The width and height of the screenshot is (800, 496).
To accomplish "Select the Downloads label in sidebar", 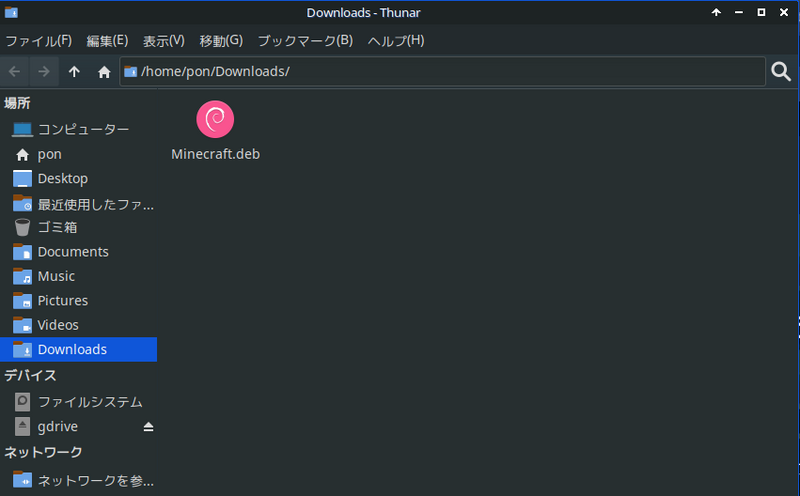I will click(x=72, y=350).
